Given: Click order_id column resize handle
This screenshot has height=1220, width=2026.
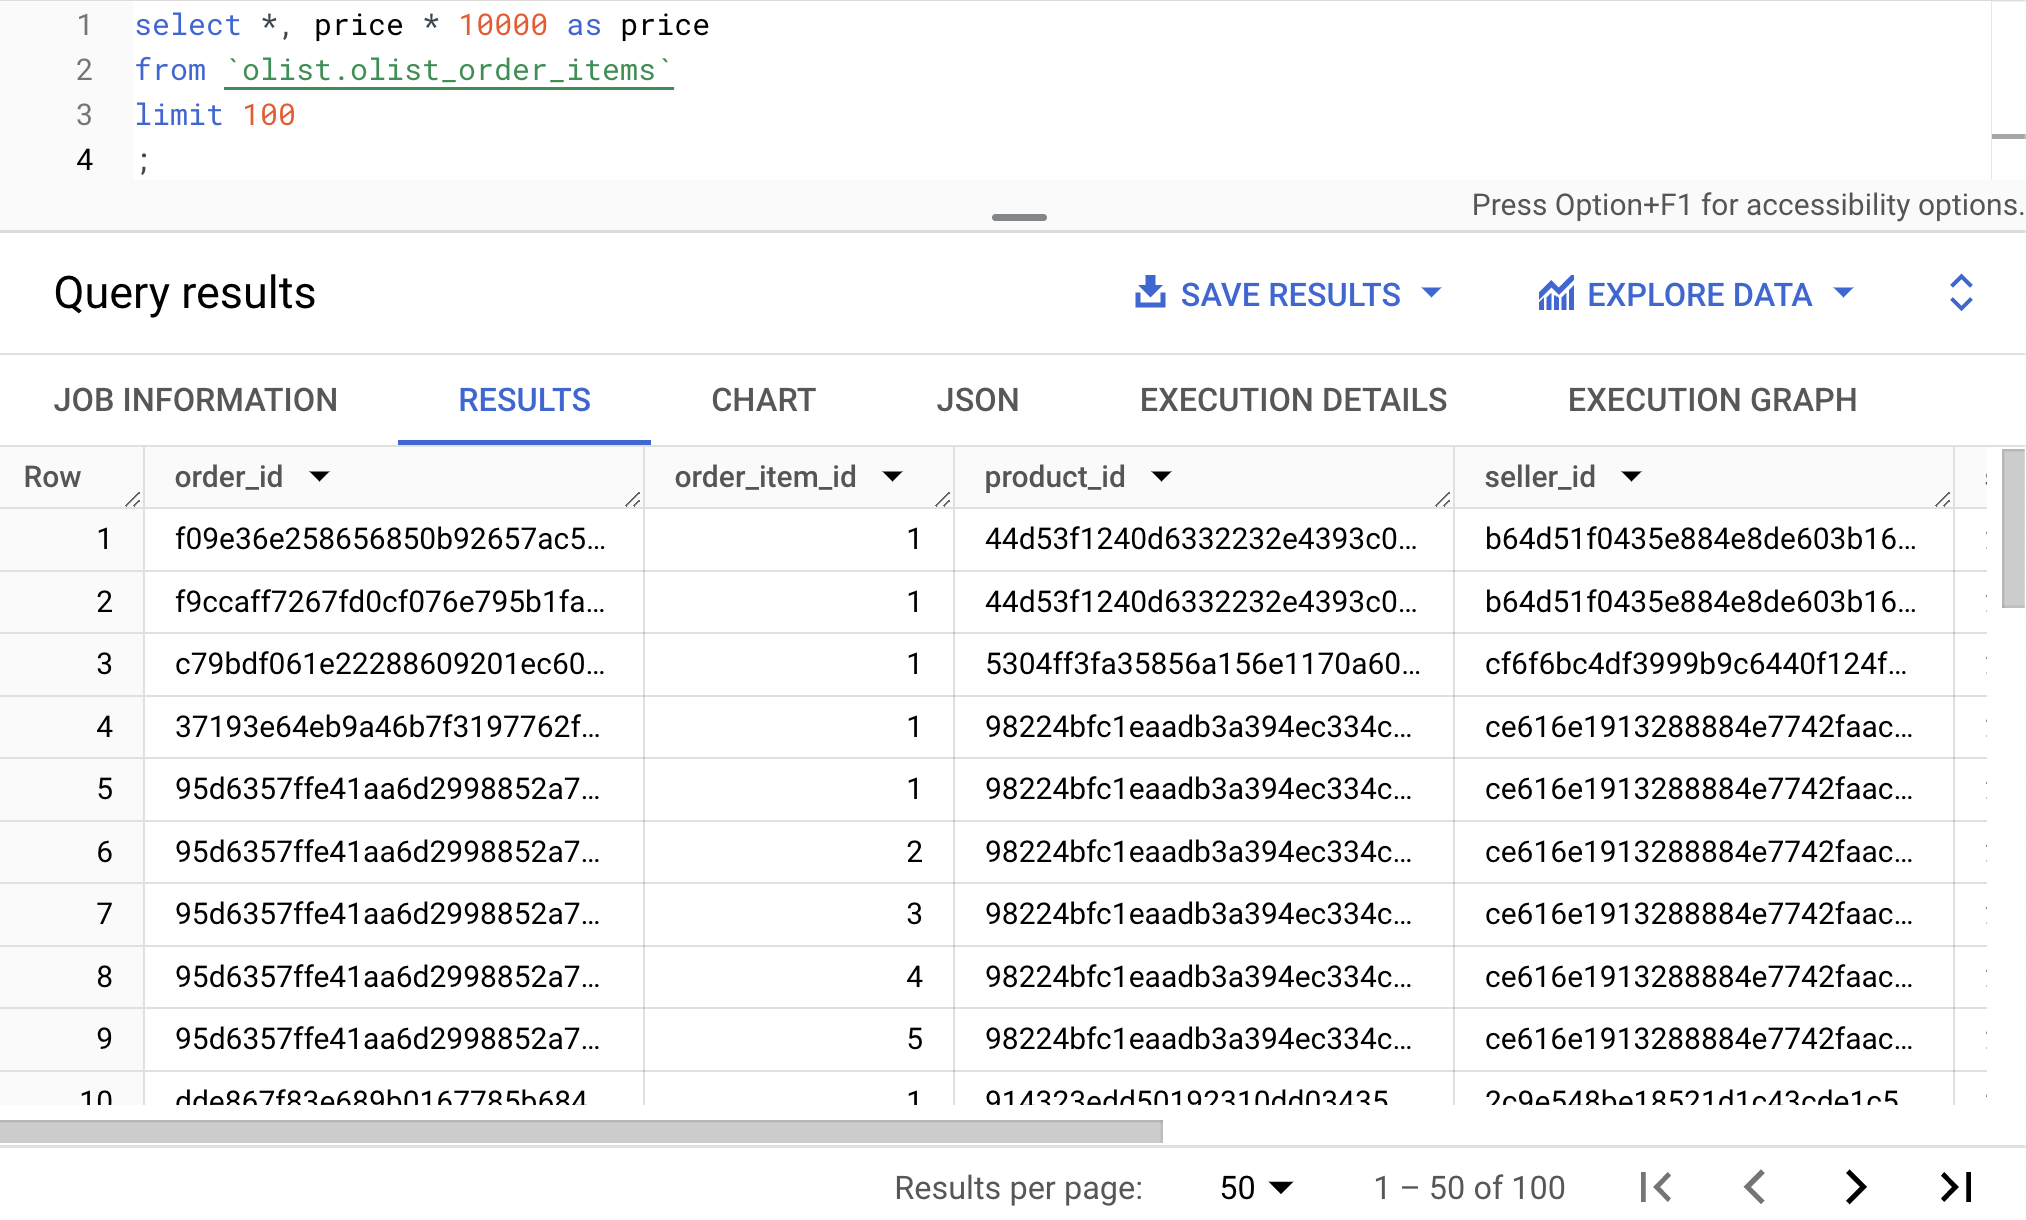Looking at the screenshot, I should click(x=632, y=499).
